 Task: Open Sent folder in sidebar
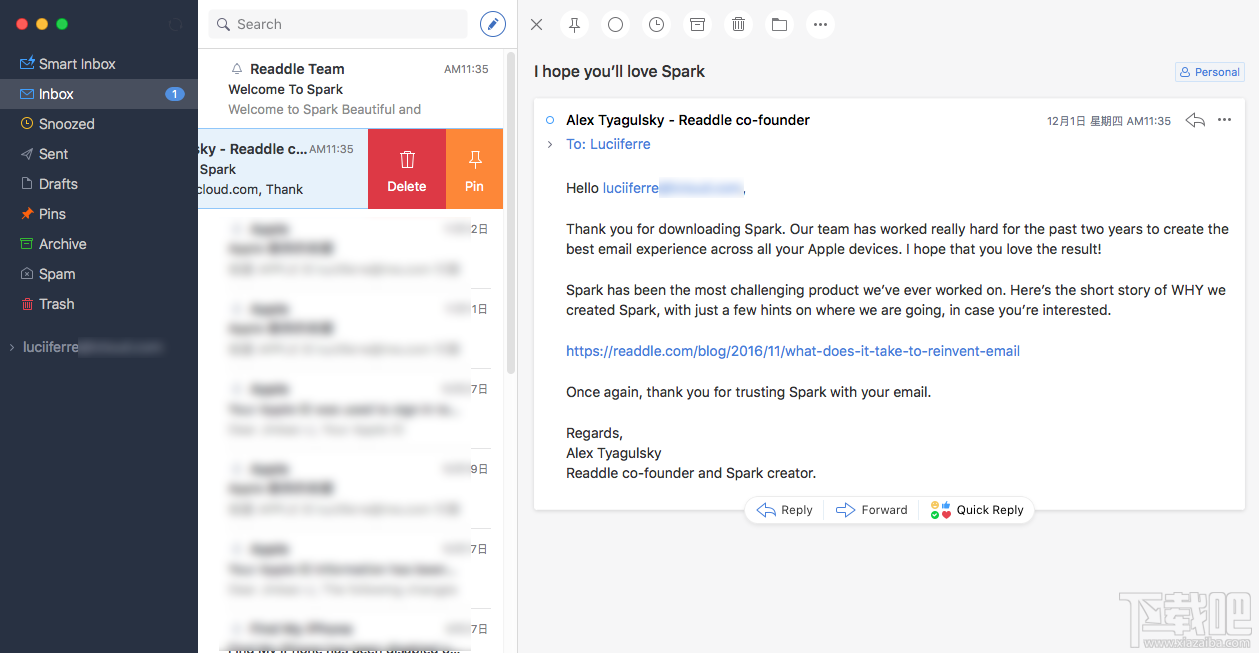pos(44,154)
